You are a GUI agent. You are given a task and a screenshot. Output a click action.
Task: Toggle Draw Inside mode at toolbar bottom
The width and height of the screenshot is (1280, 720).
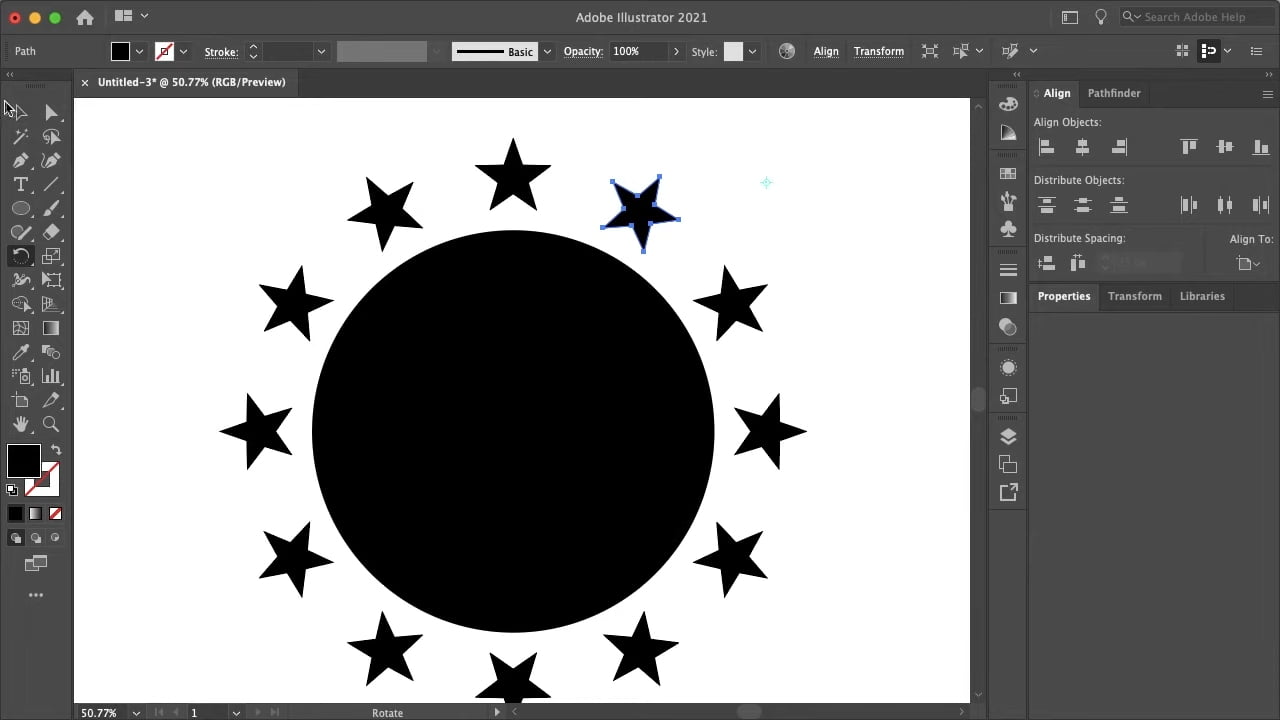coord(55,537)
